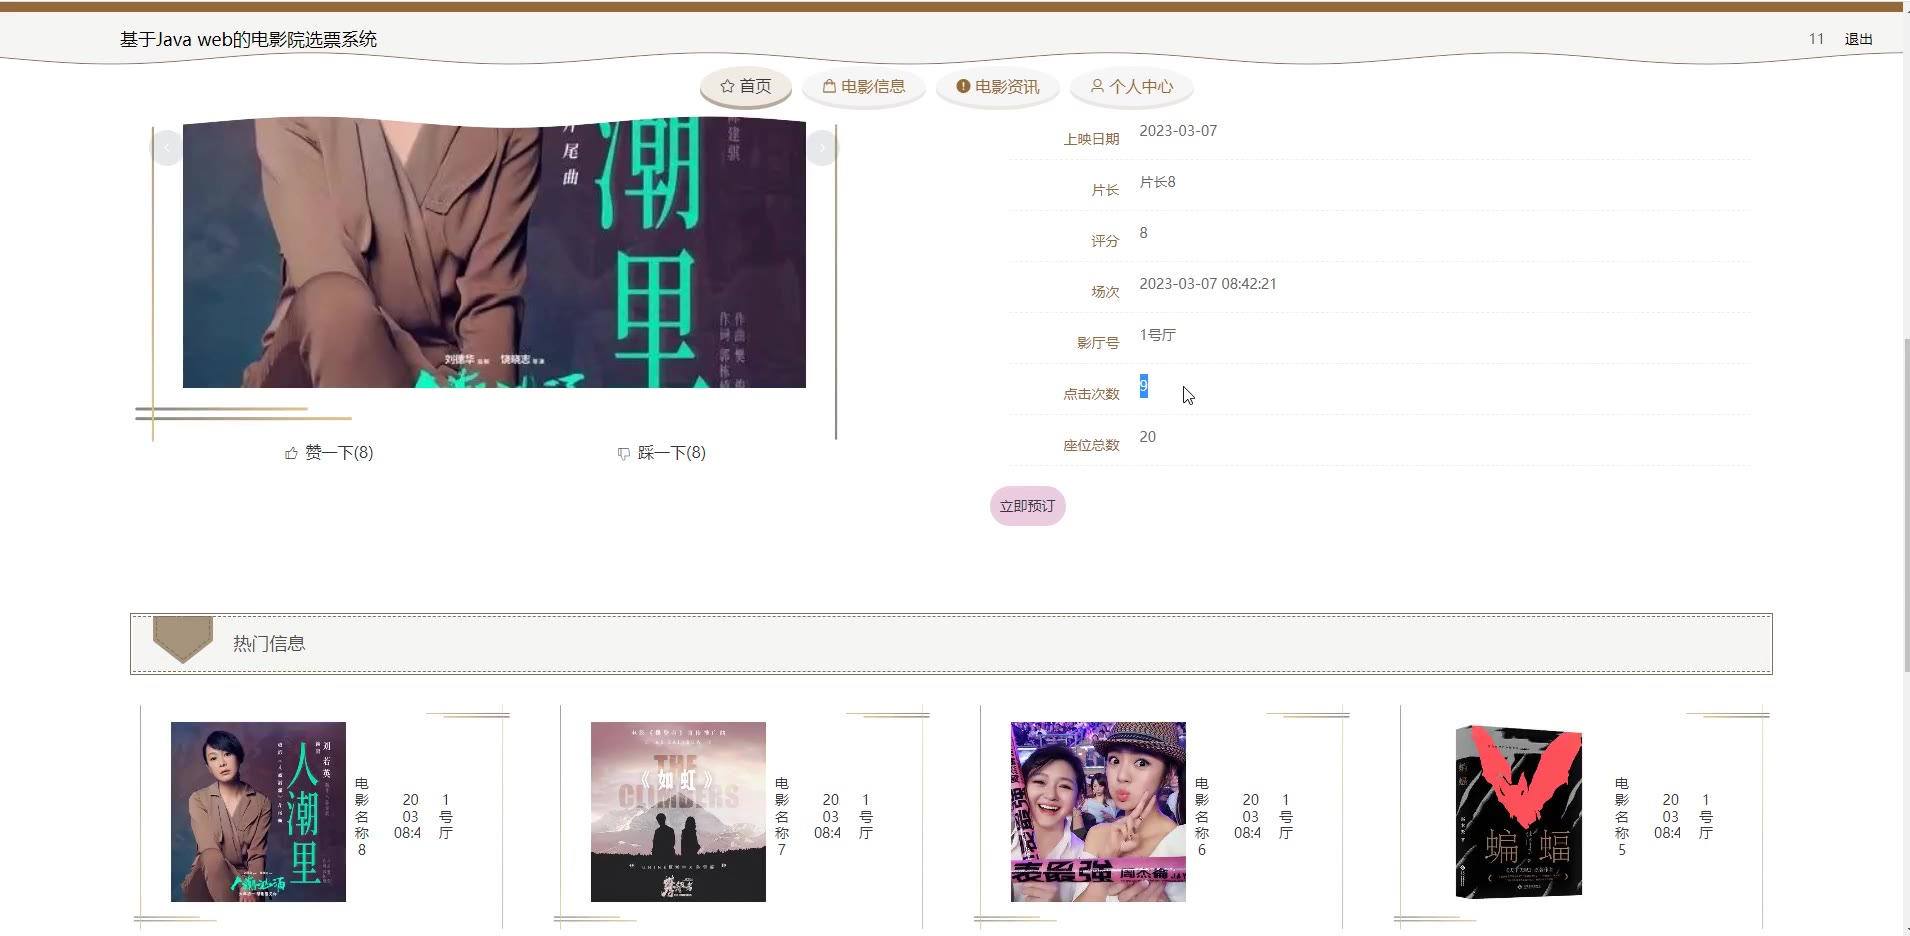Image resolution: width=1910 pixels, height=936 pixels.
Task: Open the 电影信息 navigation tab
Action: coord(864,87)
